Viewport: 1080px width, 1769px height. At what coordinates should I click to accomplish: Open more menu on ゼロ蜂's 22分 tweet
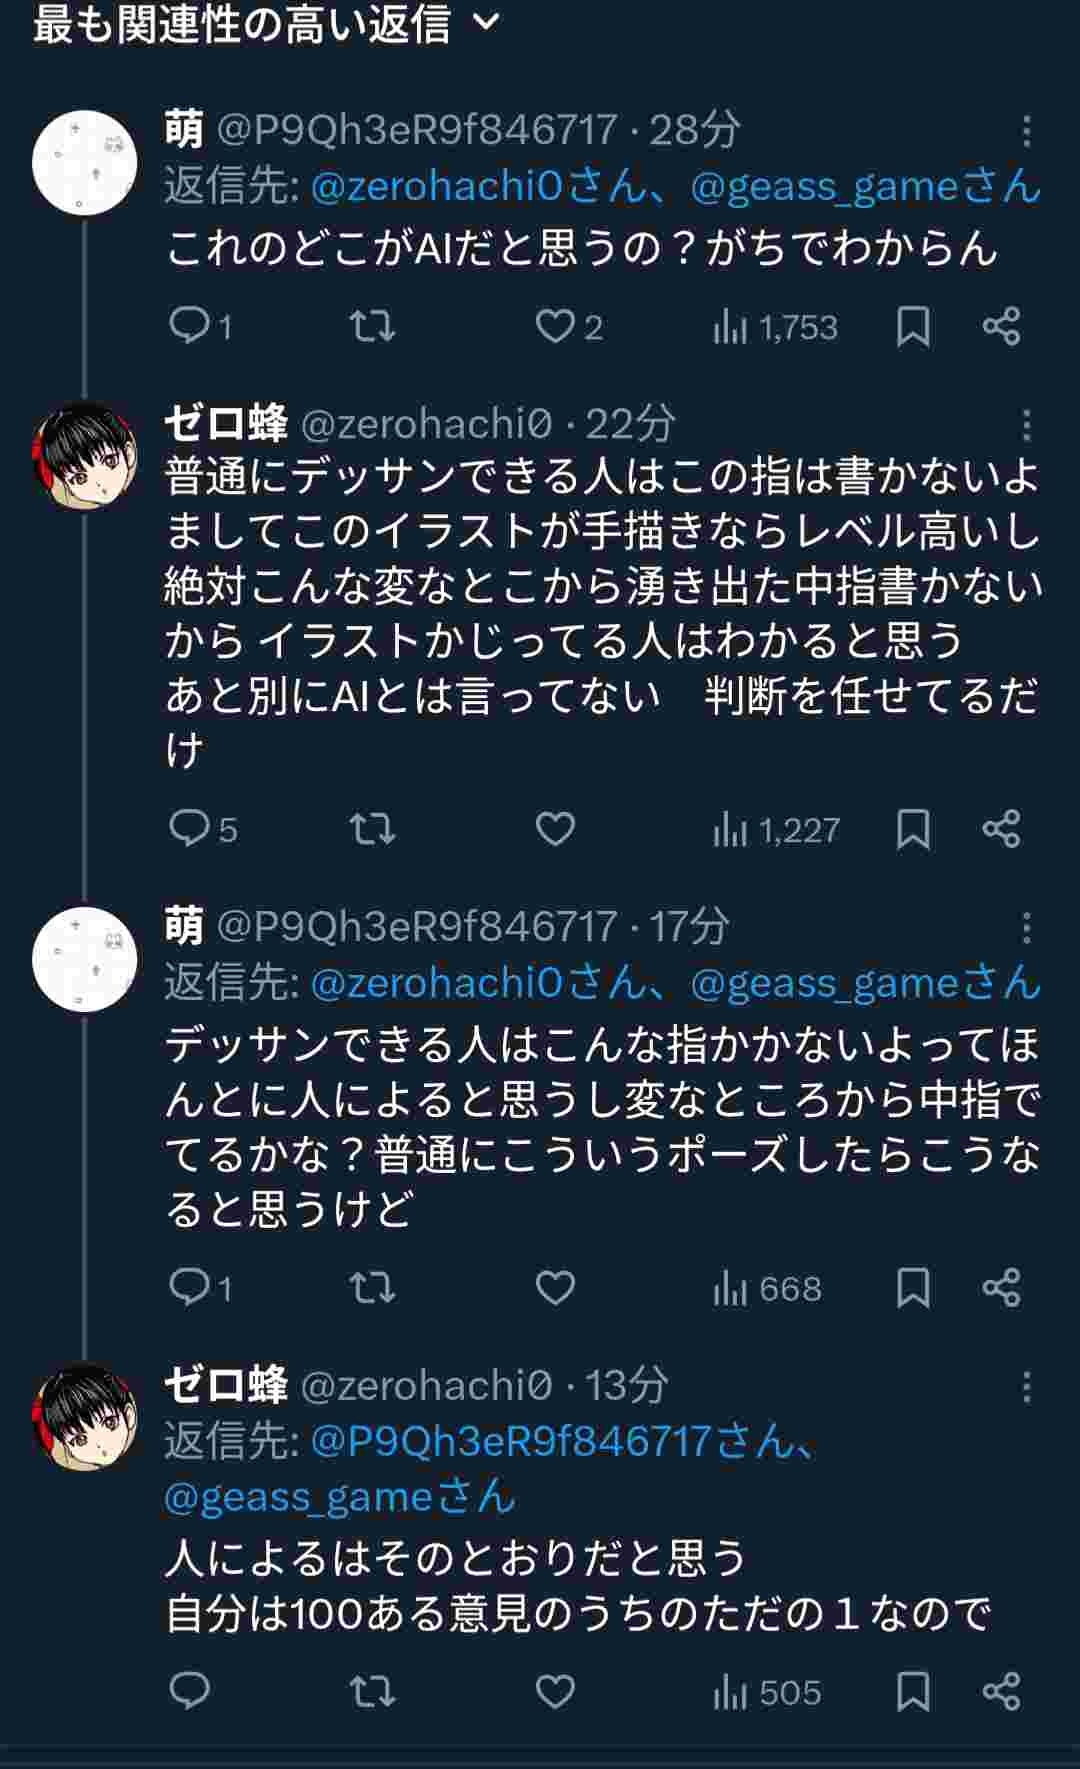1026,426
